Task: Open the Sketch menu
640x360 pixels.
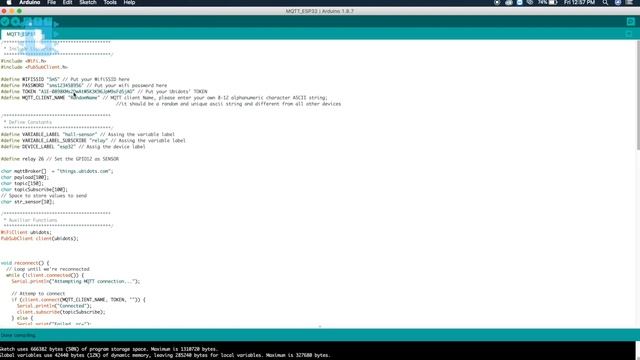Action: (x=88, y=2)
